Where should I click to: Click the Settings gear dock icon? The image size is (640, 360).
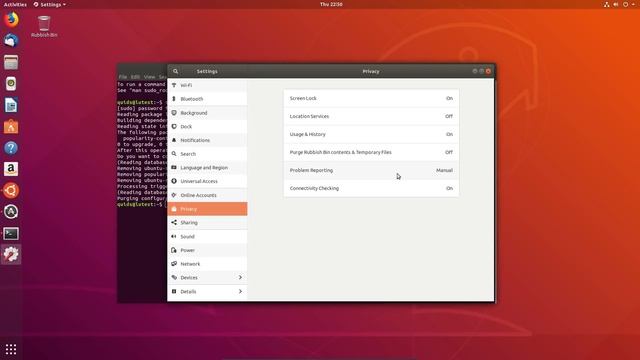pyautogui.click(x=11, y=255)
